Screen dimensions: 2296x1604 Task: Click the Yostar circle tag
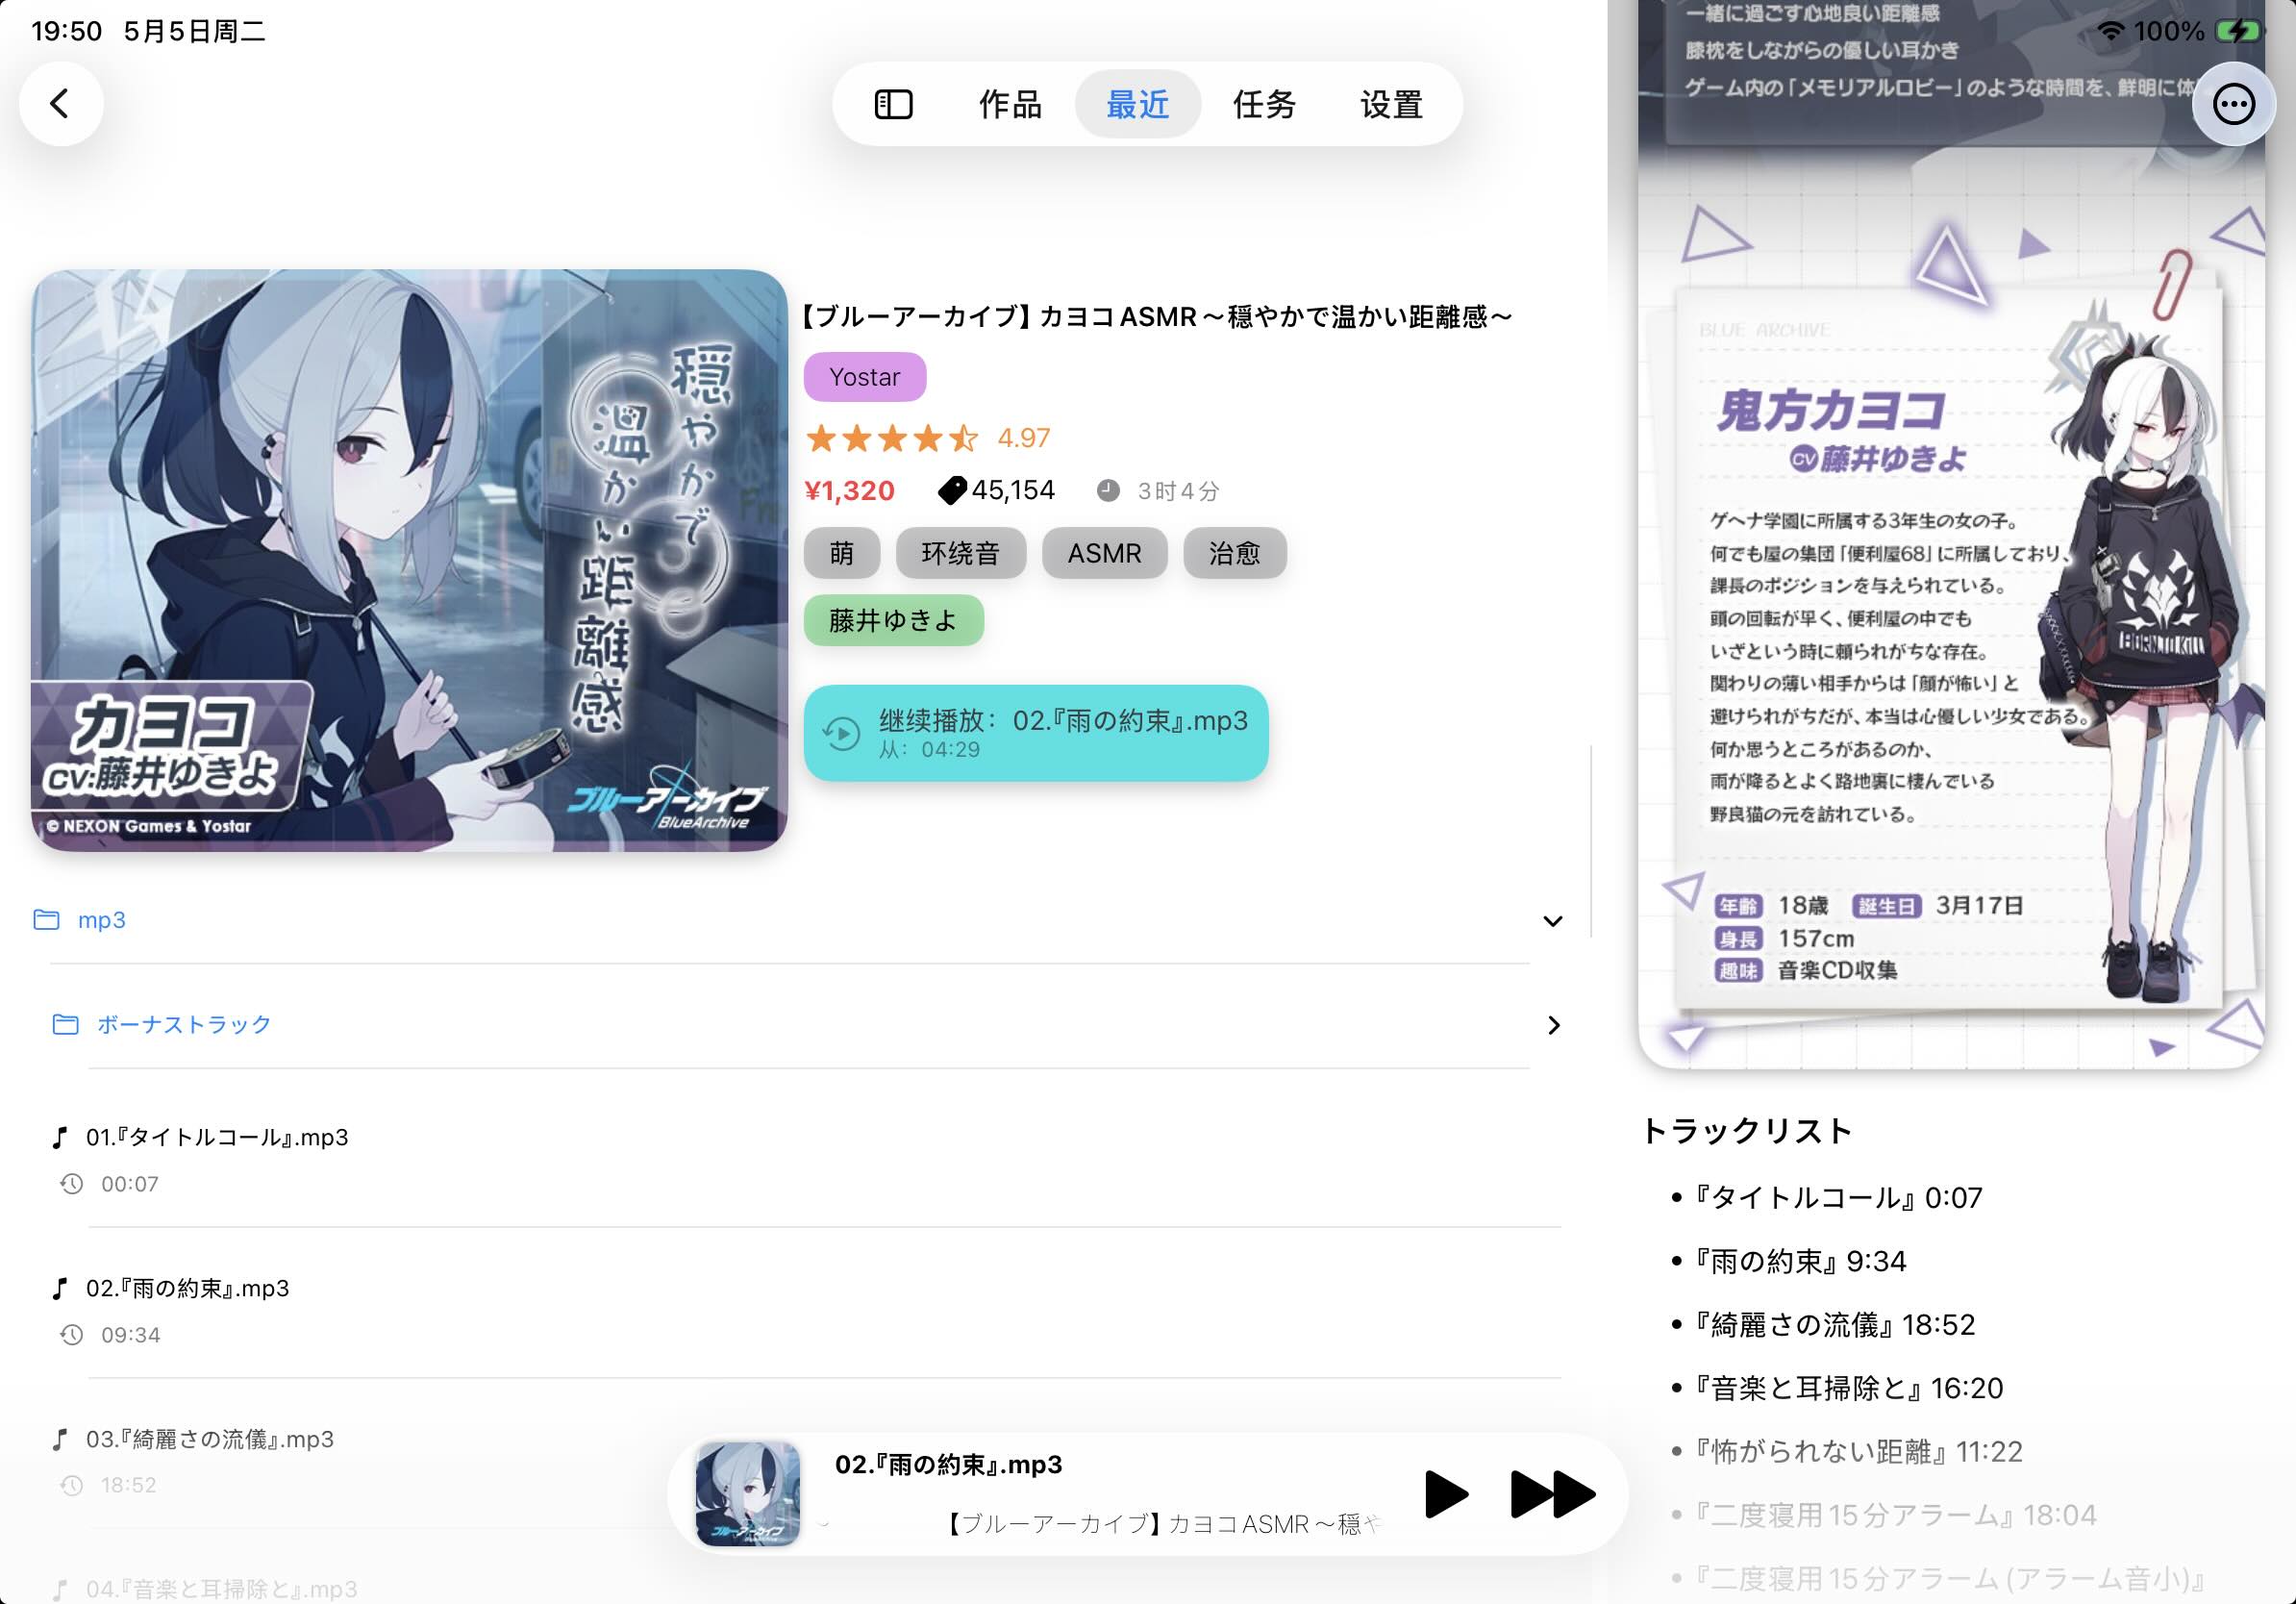(865, 377)
